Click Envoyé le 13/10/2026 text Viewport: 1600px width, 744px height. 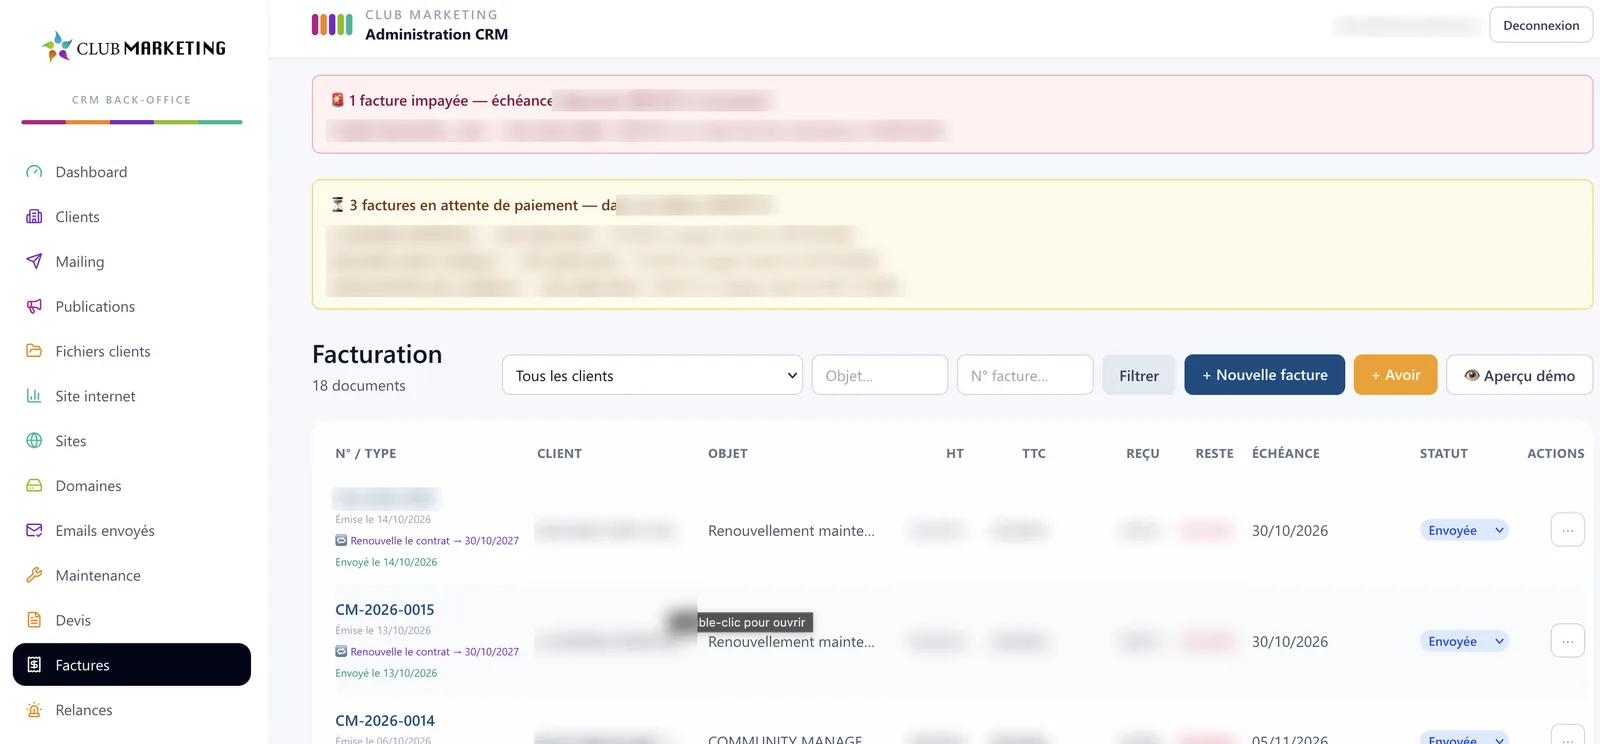click(x=386, y=674)
